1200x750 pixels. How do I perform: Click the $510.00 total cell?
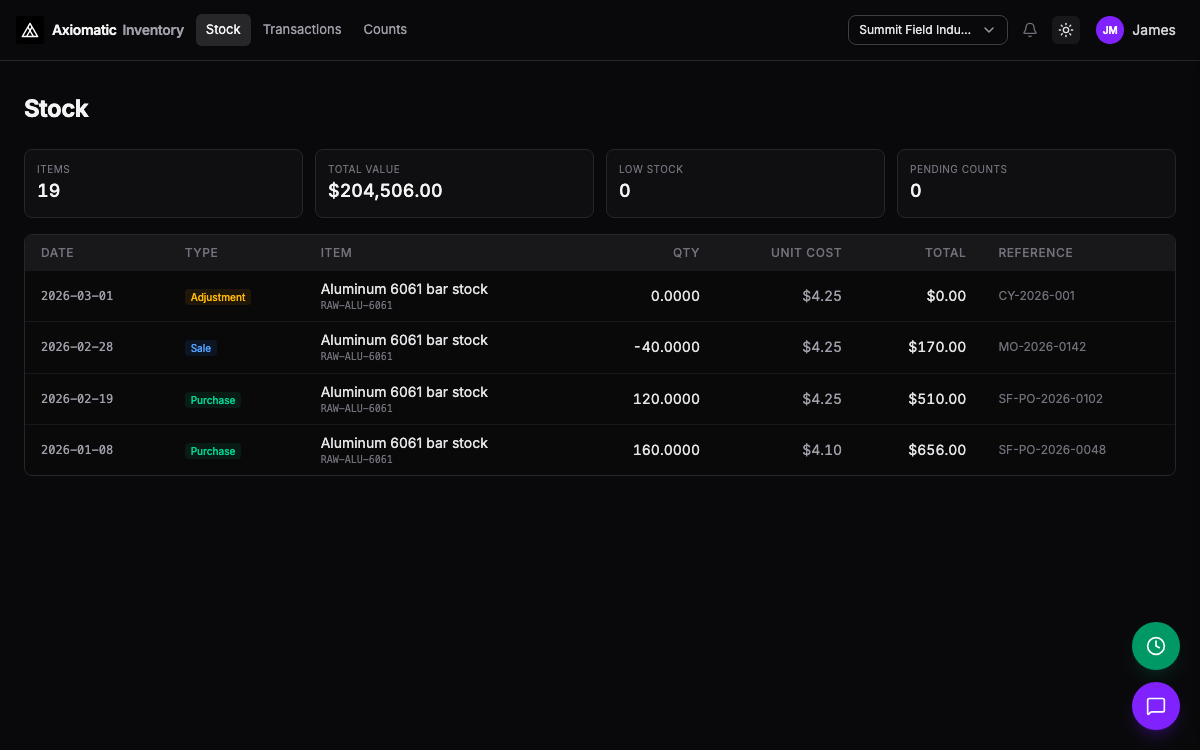click(x=937, y=399)
